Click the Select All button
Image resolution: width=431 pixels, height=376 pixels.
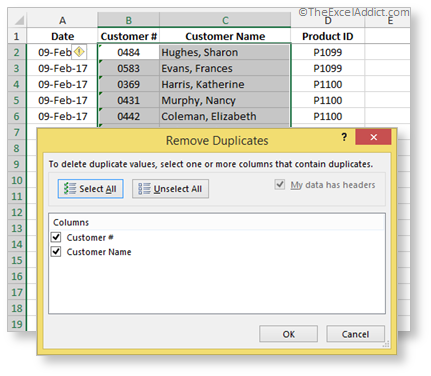tap(90, 189)
